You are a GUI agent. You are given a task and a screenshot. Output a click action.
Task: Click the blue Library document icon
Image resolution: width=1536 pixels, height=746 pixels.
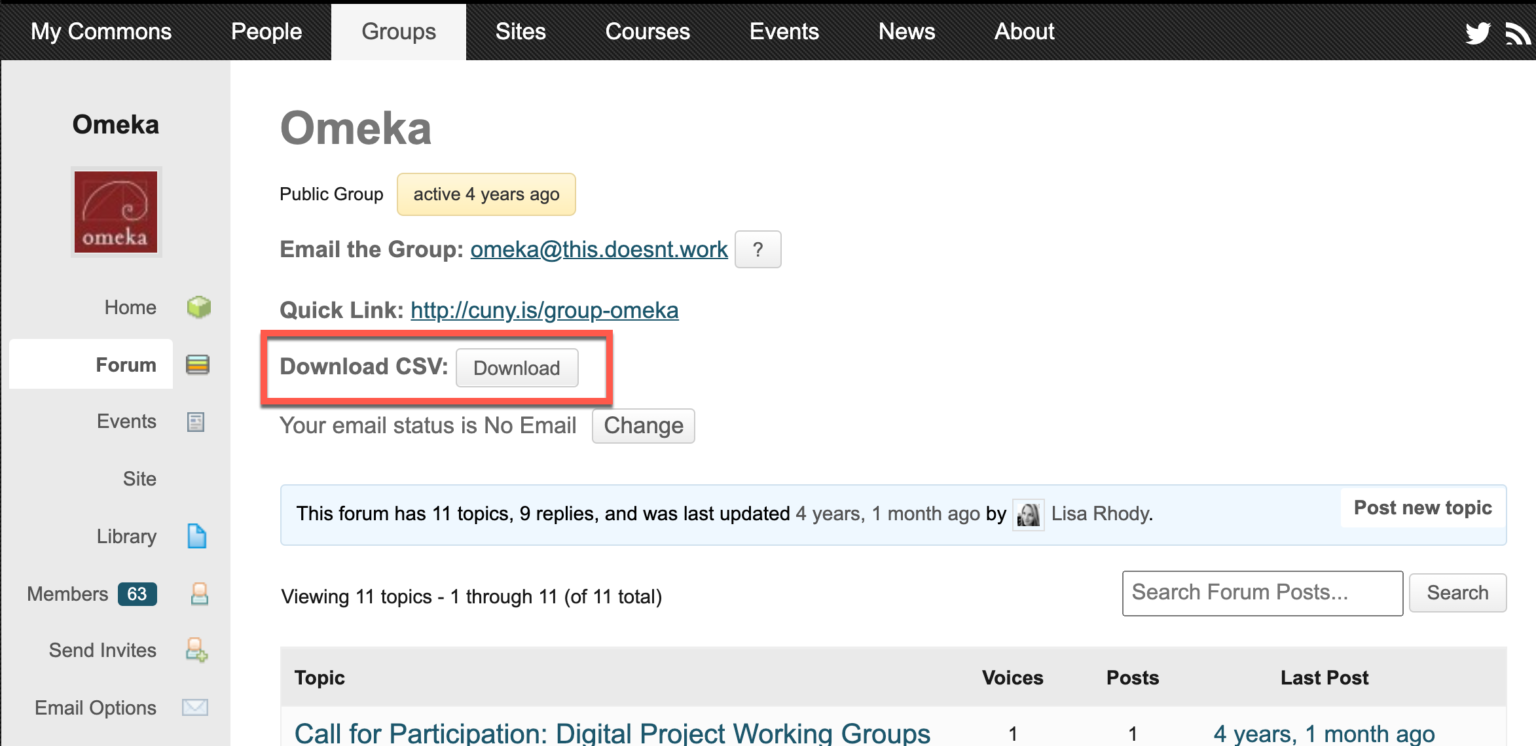197,536
